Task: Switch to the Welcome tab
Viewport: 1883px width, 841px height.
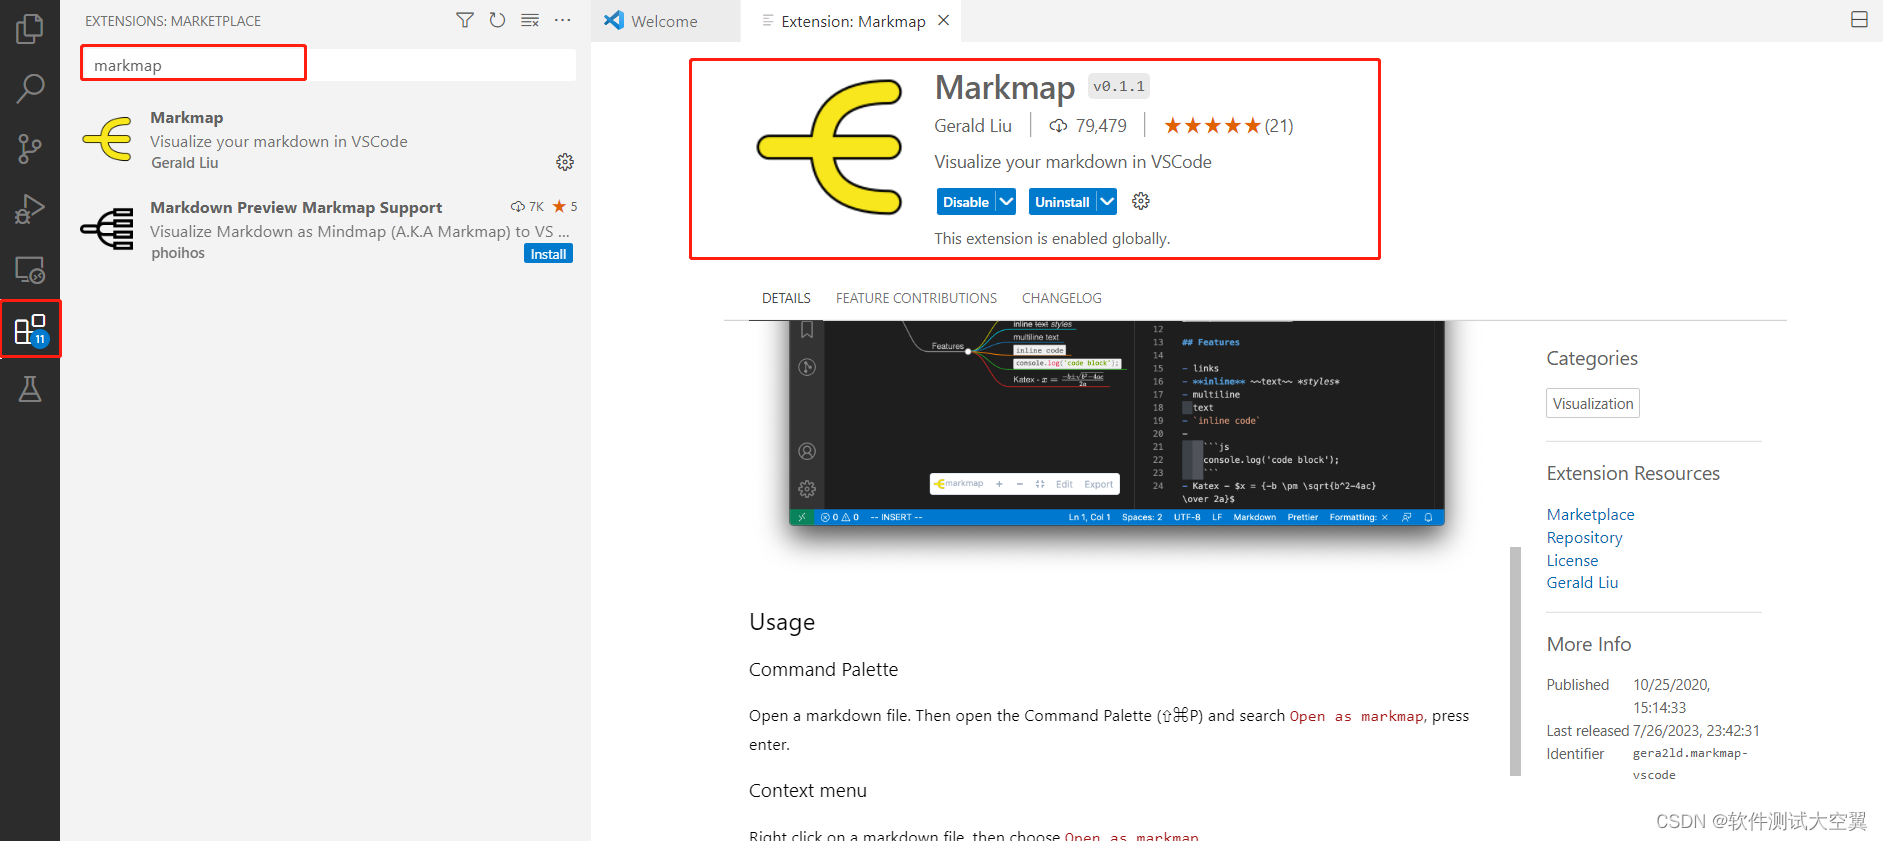Action: tap(665, 21)
